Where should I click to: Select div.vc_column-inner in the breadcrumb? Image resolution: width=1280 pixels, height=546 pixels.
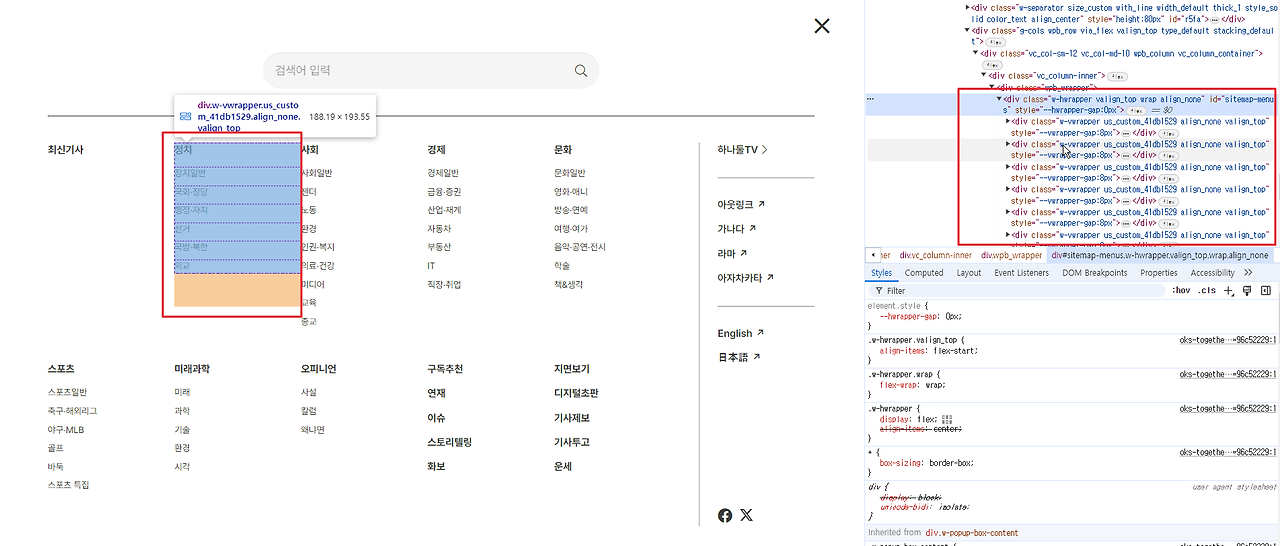[935, 255]
